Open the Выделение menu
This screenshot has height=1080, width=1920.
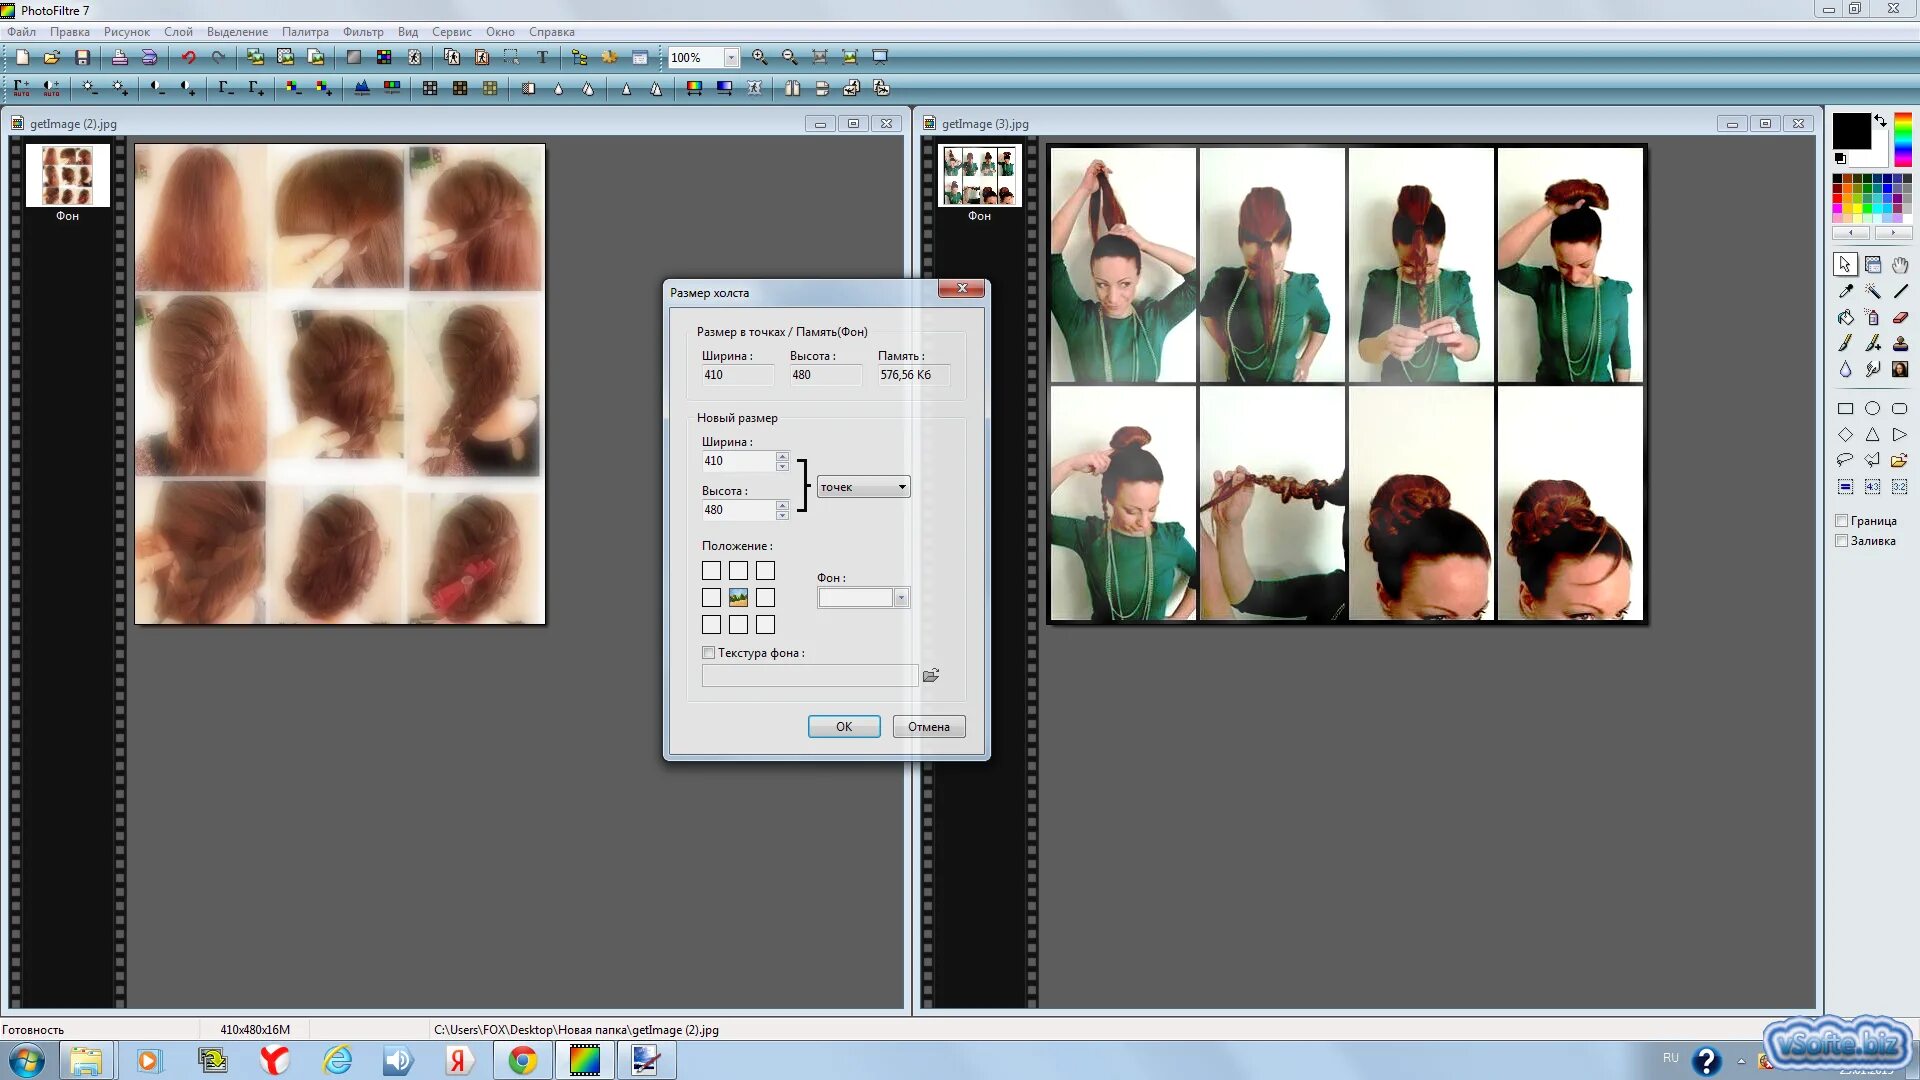237,32
